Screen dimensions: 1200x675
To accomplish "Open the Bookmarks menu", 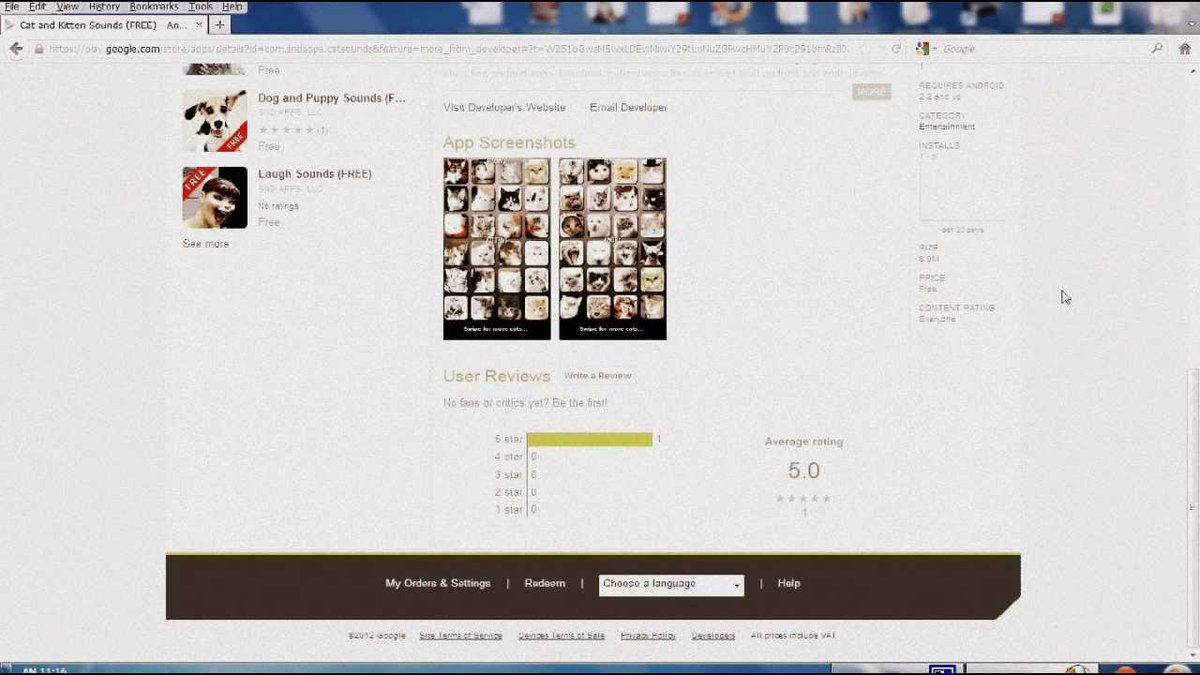I will pyautogui.click(x=154, y=6).
